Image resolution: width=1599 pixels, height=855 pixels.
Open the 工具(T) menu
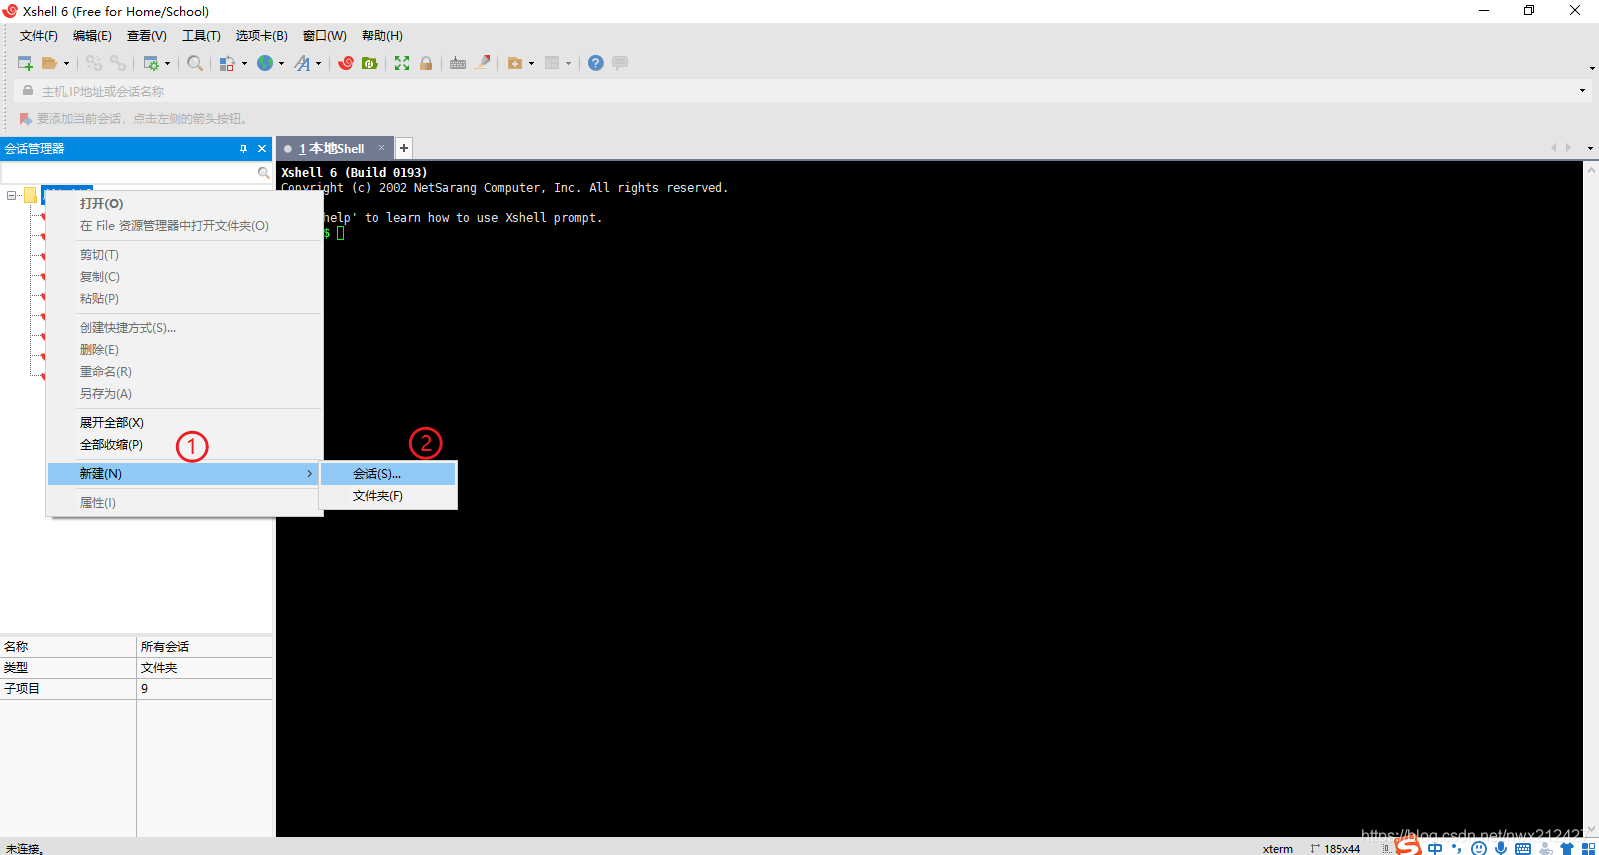201,36
